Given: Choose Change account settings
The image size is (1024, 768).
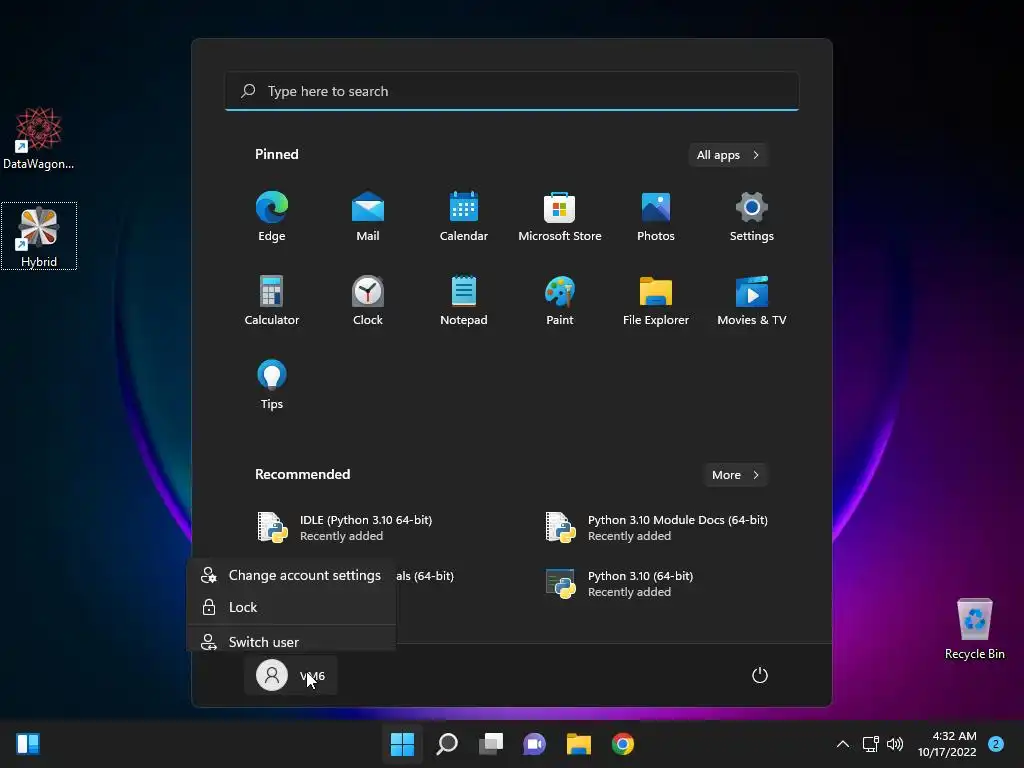Looking at the screenshot, I should (x=291, y=575).
